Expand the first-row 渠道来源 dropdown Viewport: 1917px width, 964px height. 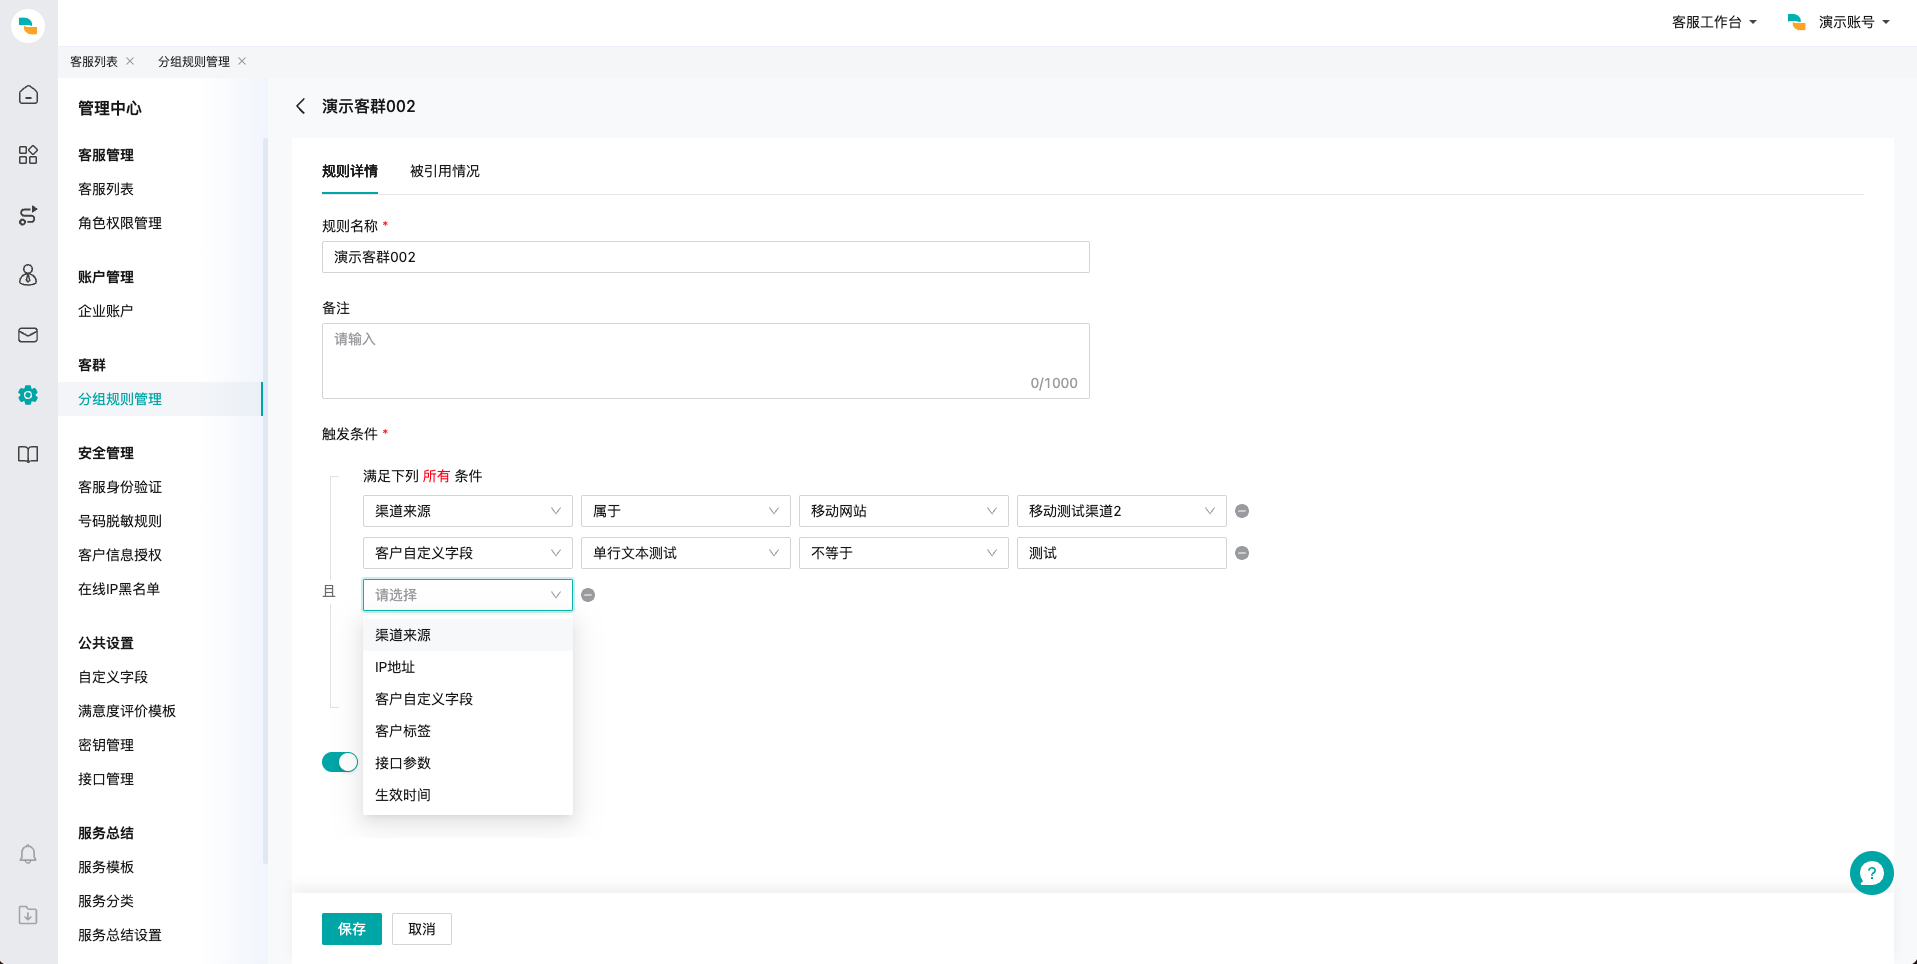[x=467, y=511]
